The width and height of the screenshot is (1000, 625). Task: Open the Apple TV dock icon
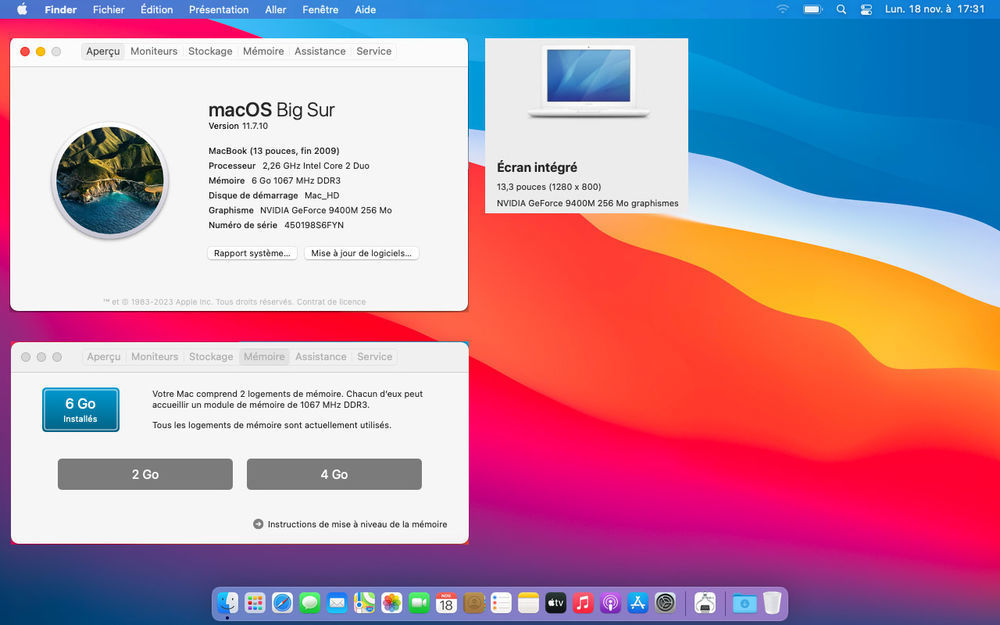[x=556, y=603]
